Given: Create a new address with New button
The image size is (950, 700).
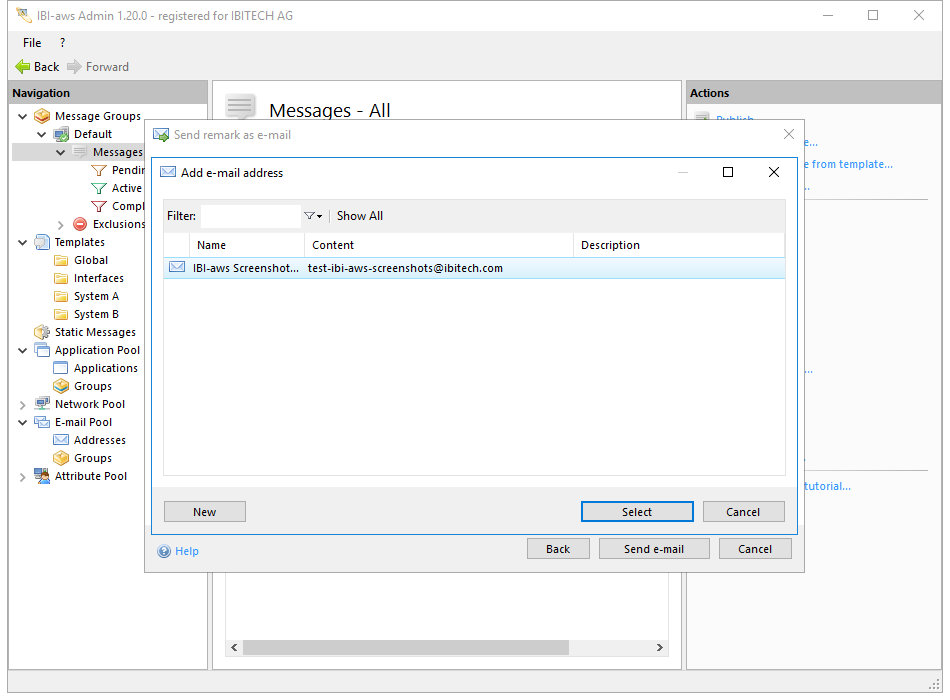Looking at the screenshot, I should pyautogui.click(x=205, y=512).
